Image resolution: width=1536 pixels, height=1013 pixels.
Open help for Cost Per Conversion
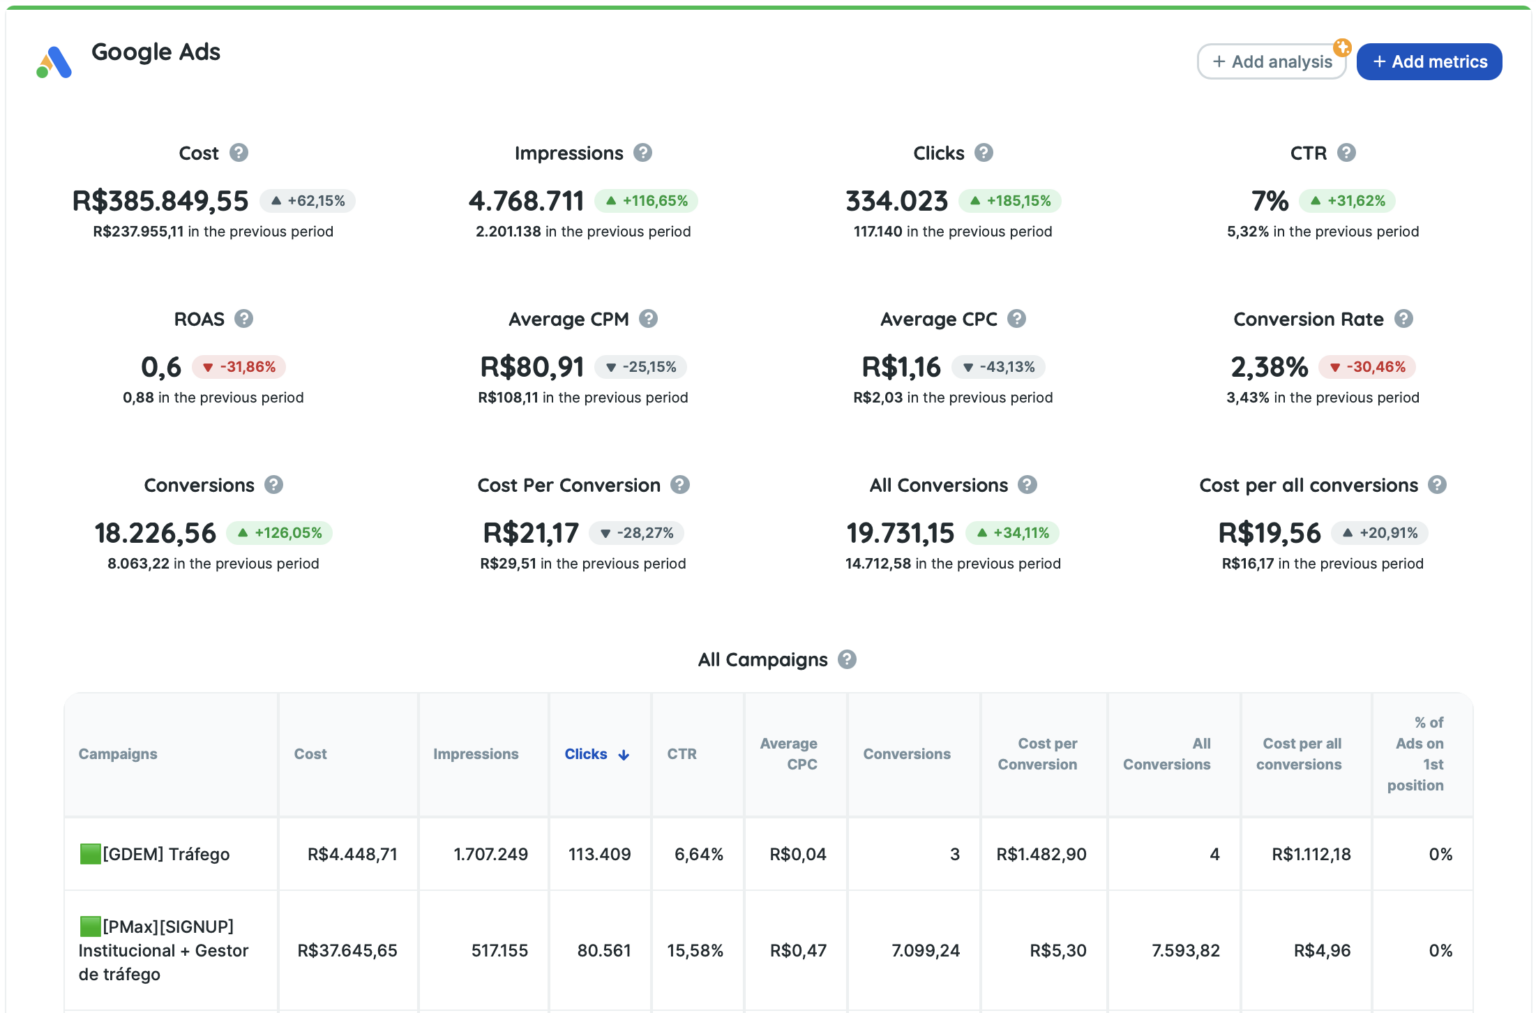(681, 485)
